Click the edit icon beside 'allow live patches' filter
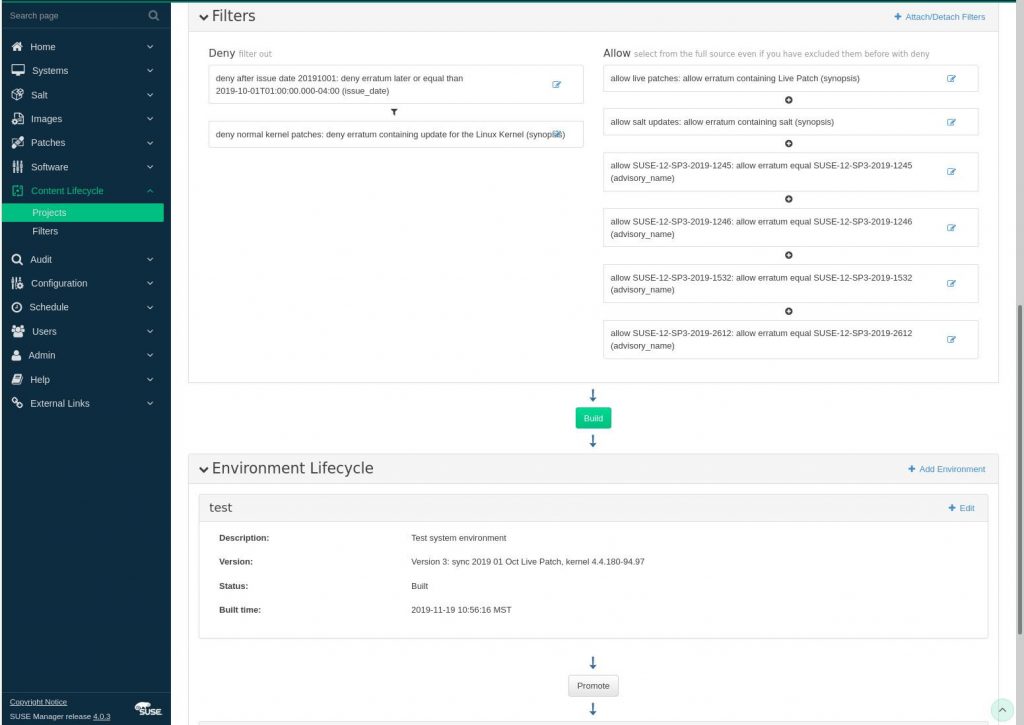Image resolution: width=1024 pixels, height=725 pixels. 950,78
